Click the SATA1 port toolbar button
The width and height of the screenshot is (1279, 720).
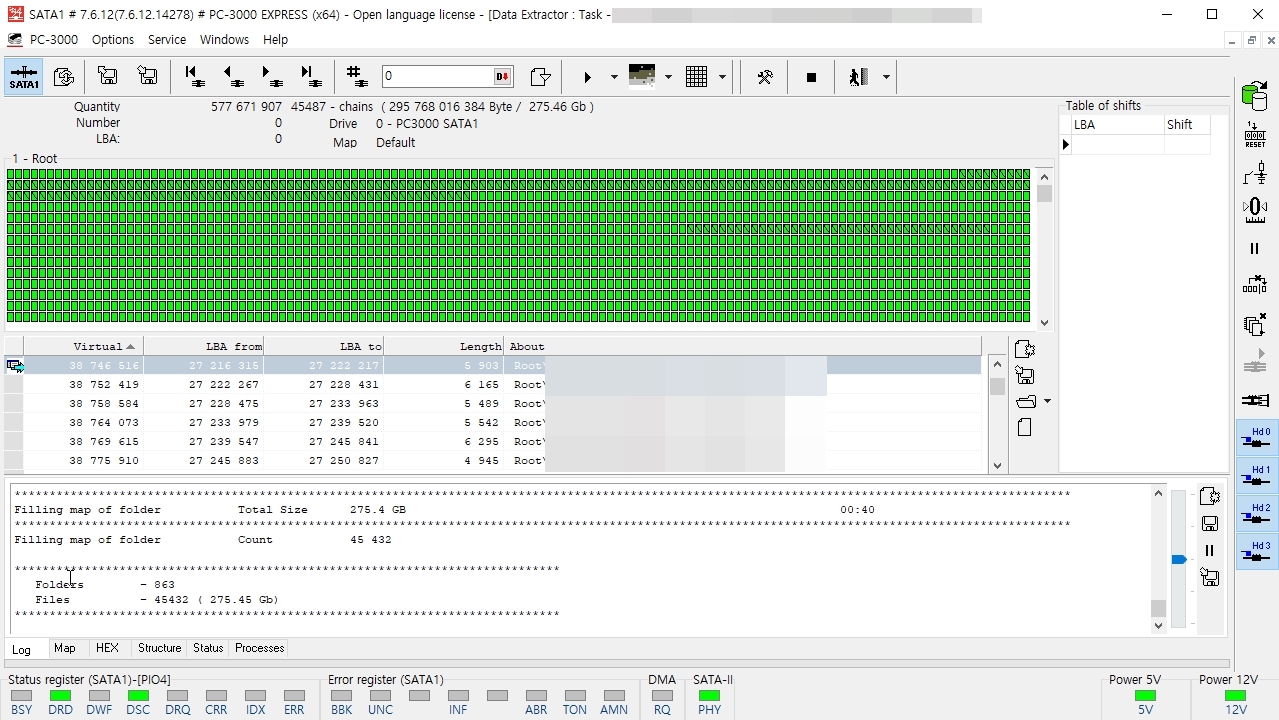[x=24, y=77]
